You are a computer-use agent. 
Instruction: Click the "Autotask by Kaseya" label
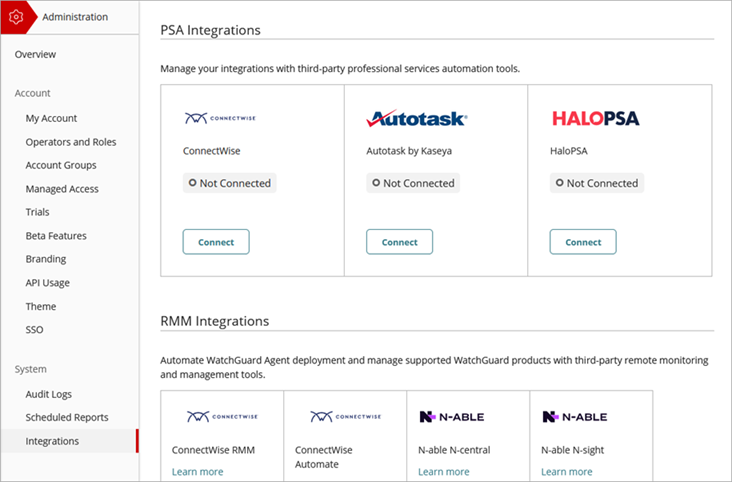409,151
